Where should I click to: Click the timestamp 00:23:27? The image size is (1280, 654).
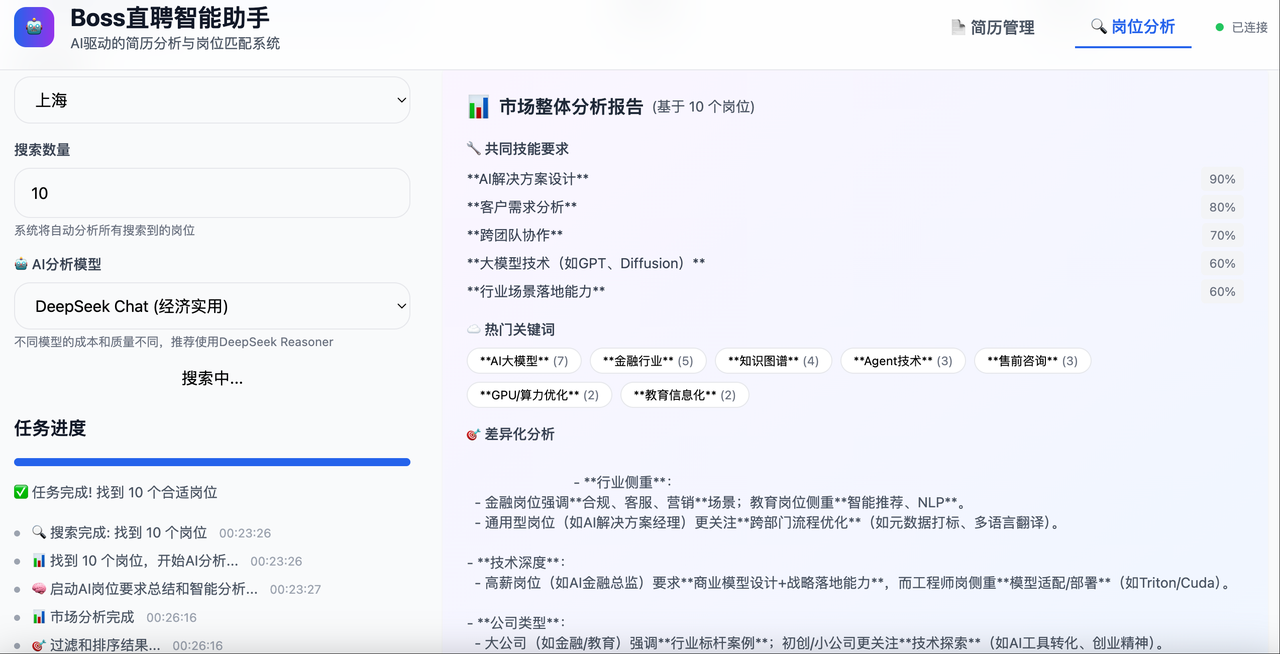(295, 589)
